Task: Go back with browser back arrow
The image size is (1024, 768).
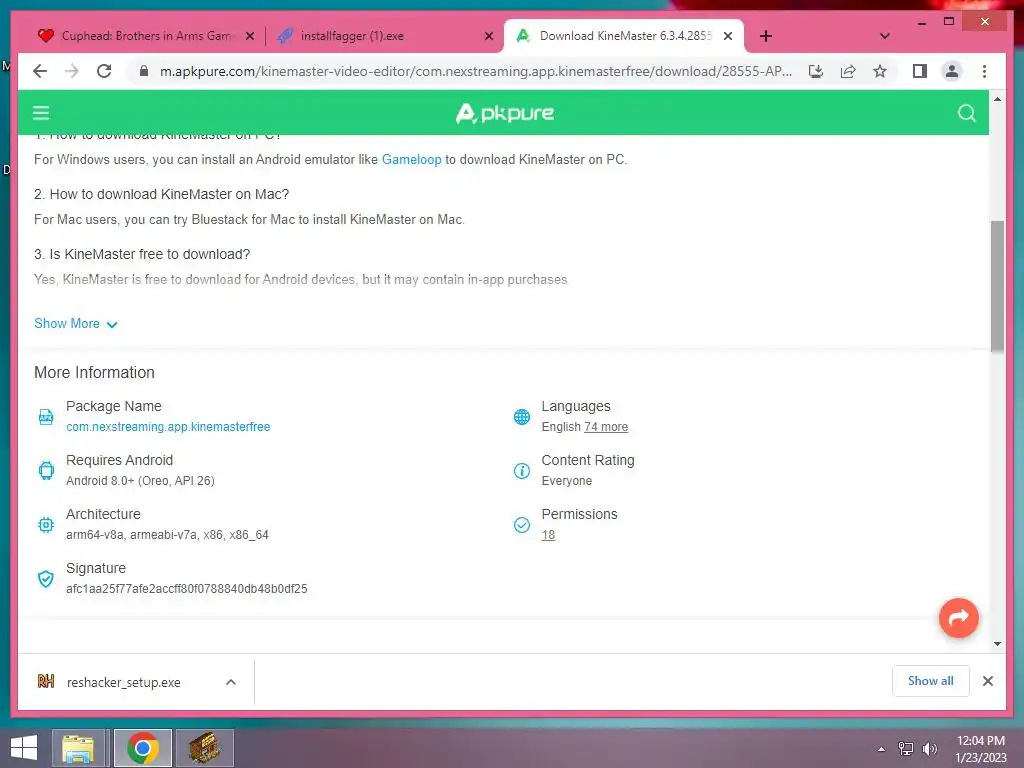Action: click(40, 71)
